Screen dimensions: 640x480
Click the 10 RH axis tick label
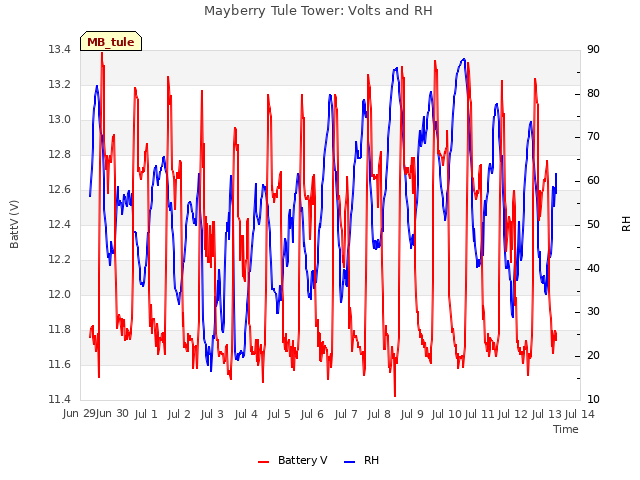click(593, 399)
